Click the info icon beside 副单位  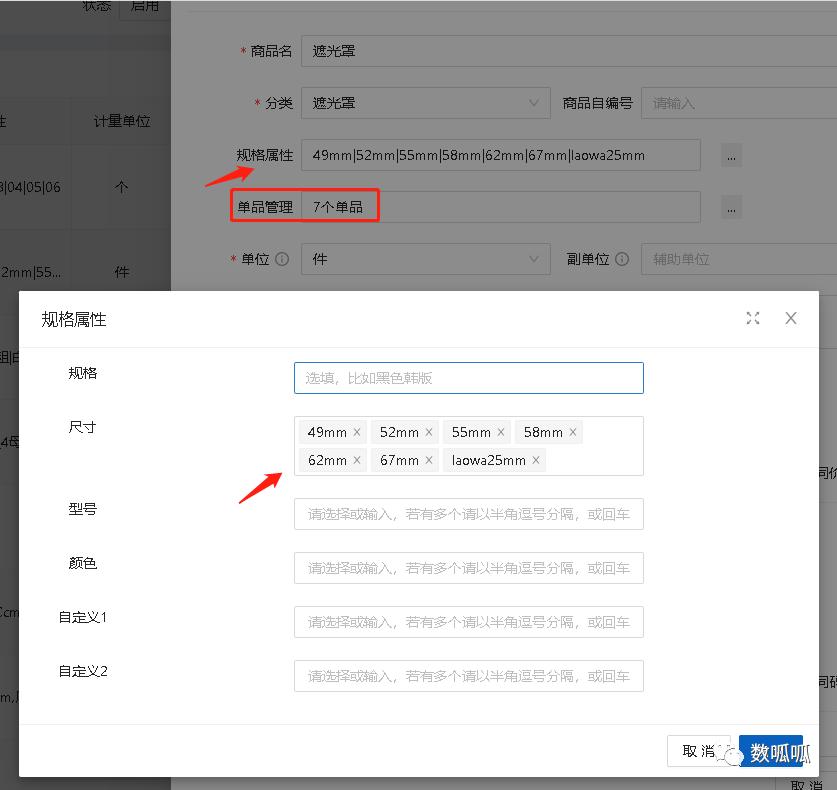[621, 257]
